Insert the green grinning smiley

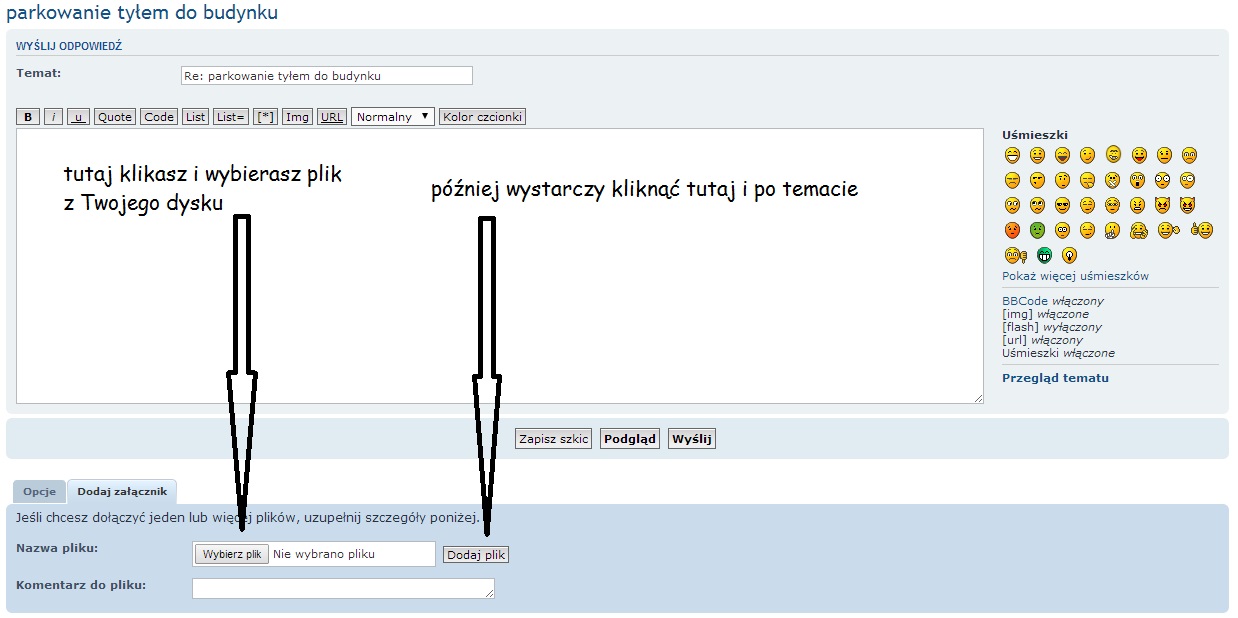click(x=1043, y=255)
